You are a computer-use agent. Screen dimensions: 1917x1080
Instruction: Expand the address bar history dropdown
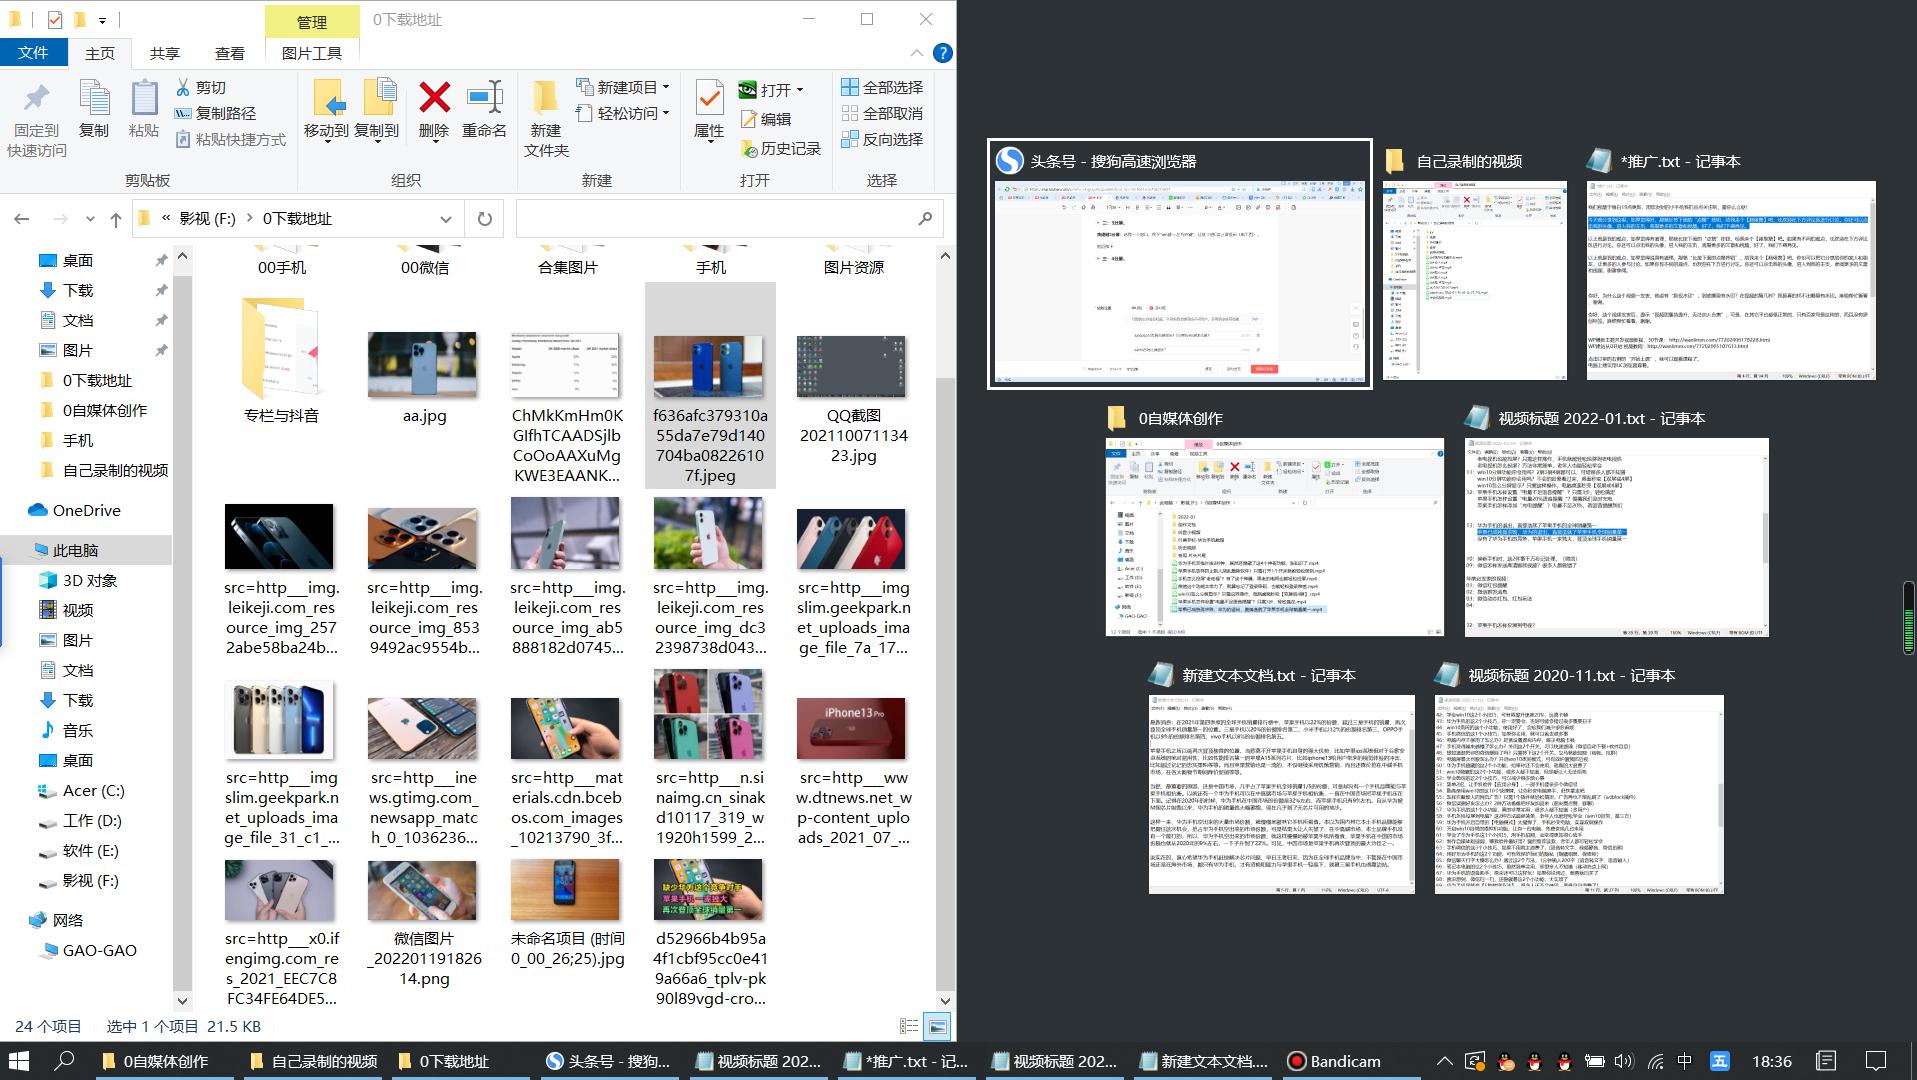[x=445, y=219]
